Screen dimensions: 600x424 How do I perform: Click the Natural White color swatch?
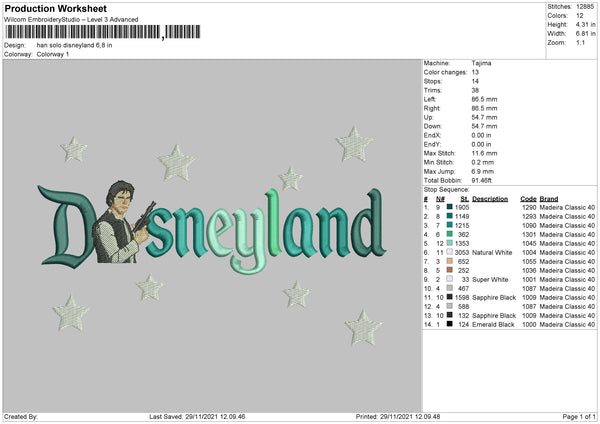pyautogui.click(x=450, y=252)
